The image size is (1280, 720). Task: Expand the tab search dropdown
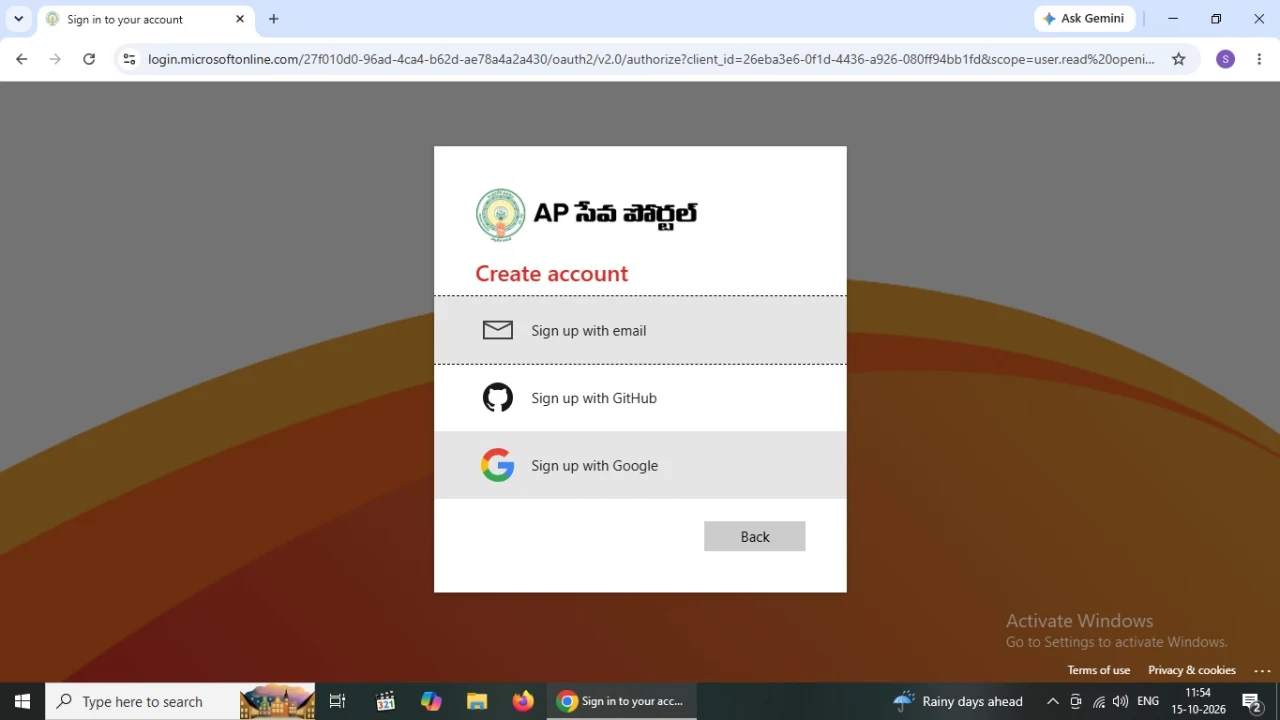coord(18,19)
